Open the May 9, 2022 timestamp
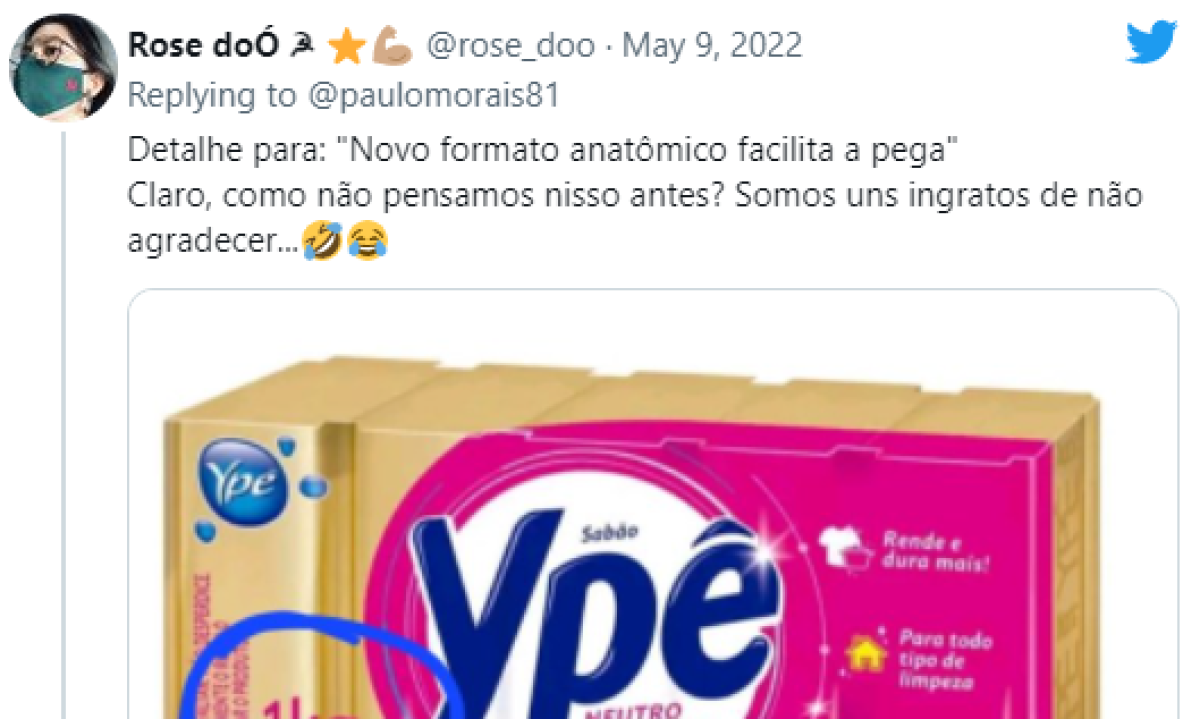 pos(712,46)
